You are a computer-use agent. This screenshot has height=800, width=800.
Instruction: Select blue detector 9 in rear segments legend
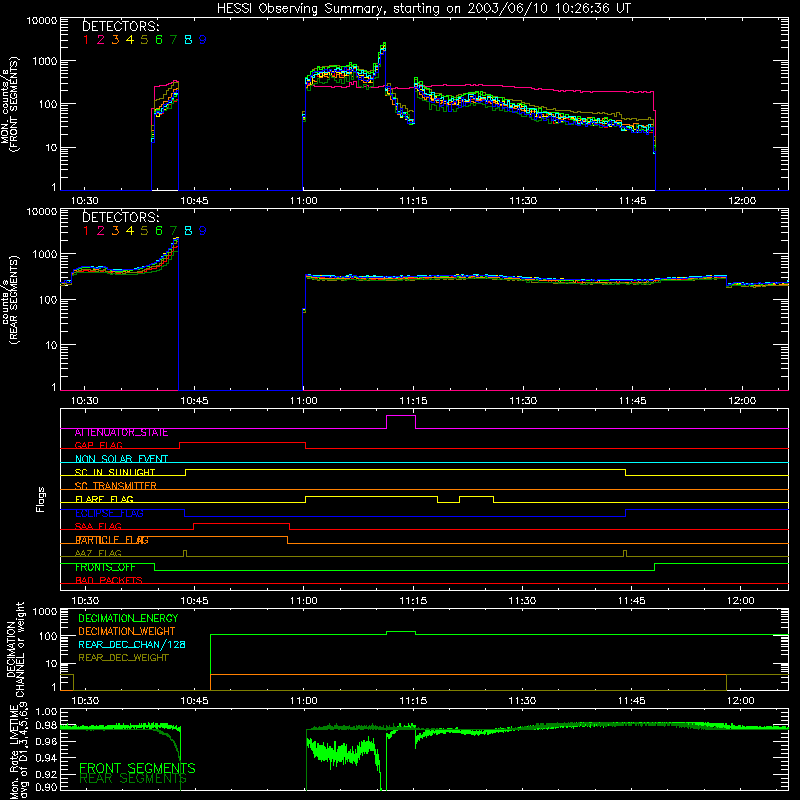[x=203, y=231]
